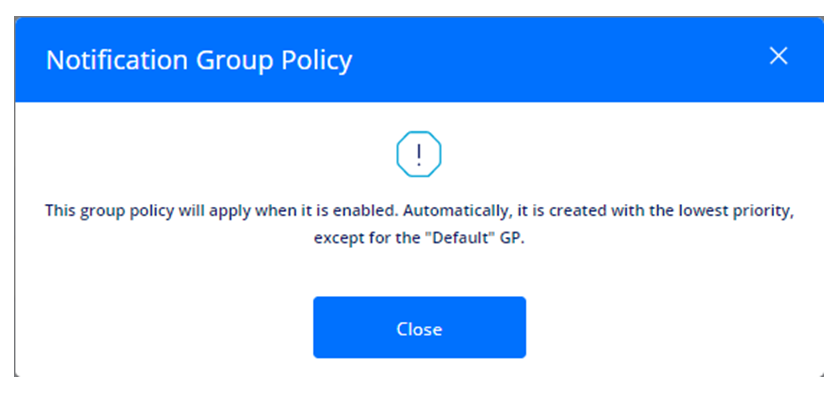
Task: Click the blue dialog header bar
Action: click(x=419, y=60)
